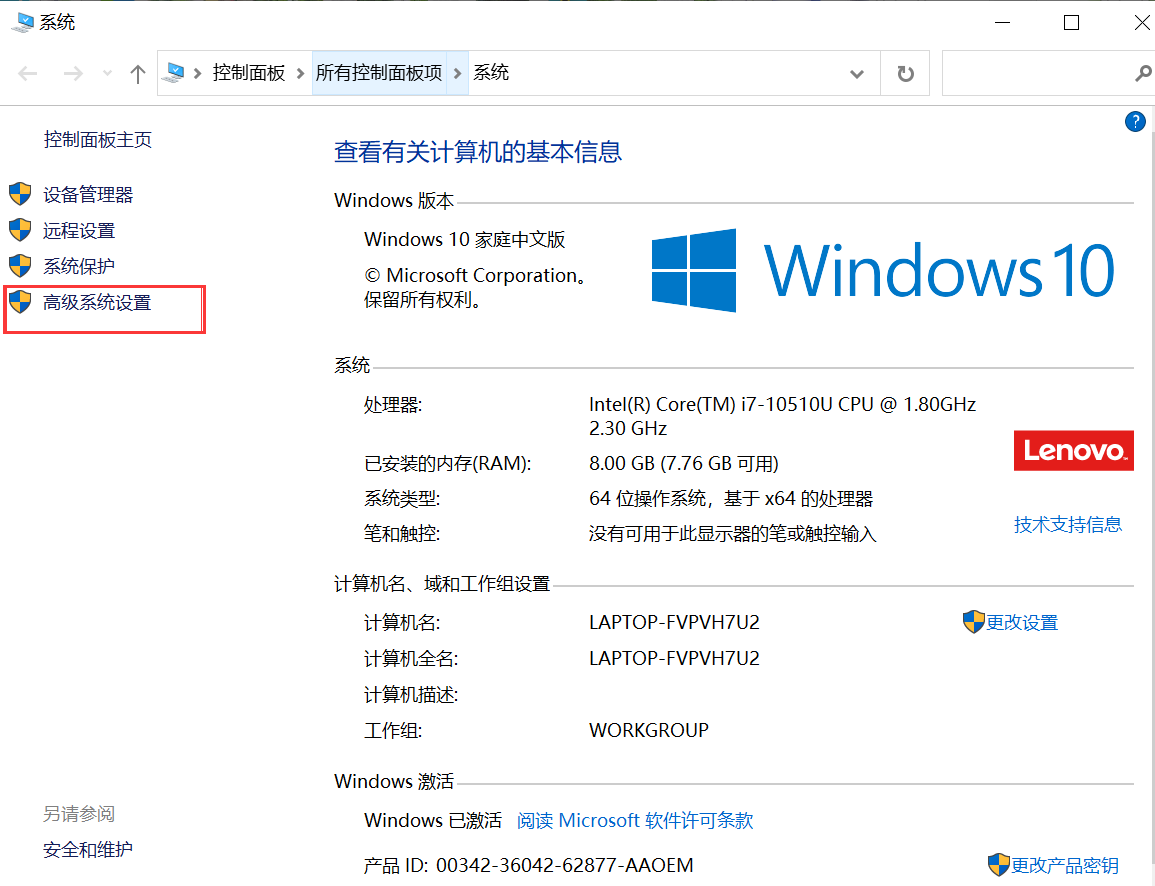This screenshot has width=1155, height=886.
Task: Select the RAM value 8.00 GB
Action: (622, 463)
